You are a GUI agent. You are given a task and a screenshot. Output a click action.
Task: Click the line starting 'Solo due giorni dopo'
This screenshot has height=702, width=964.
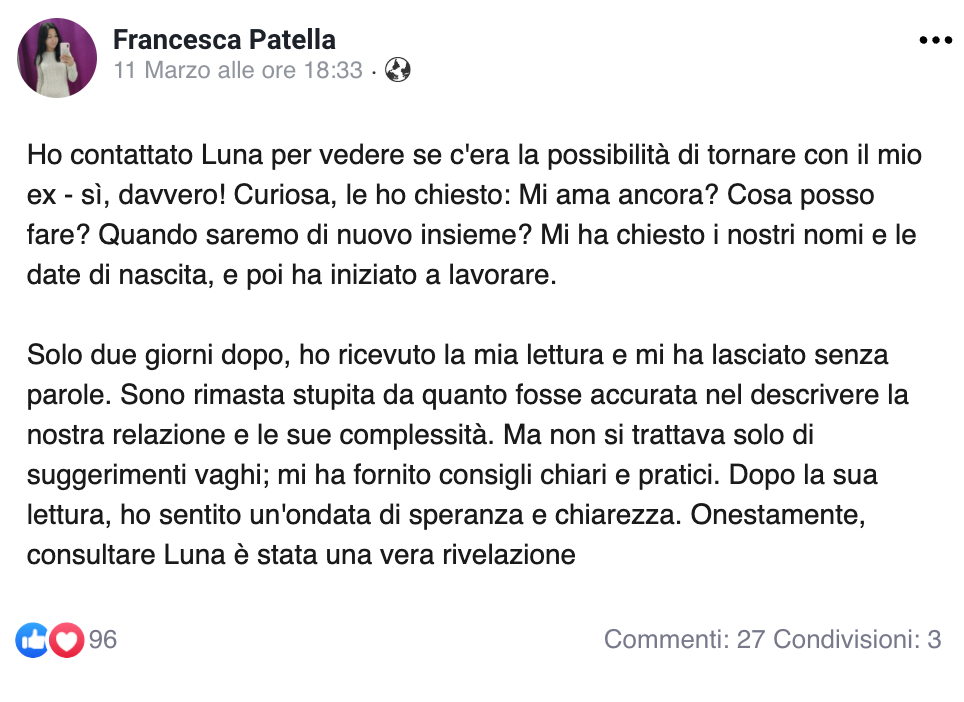pos(457,355)
